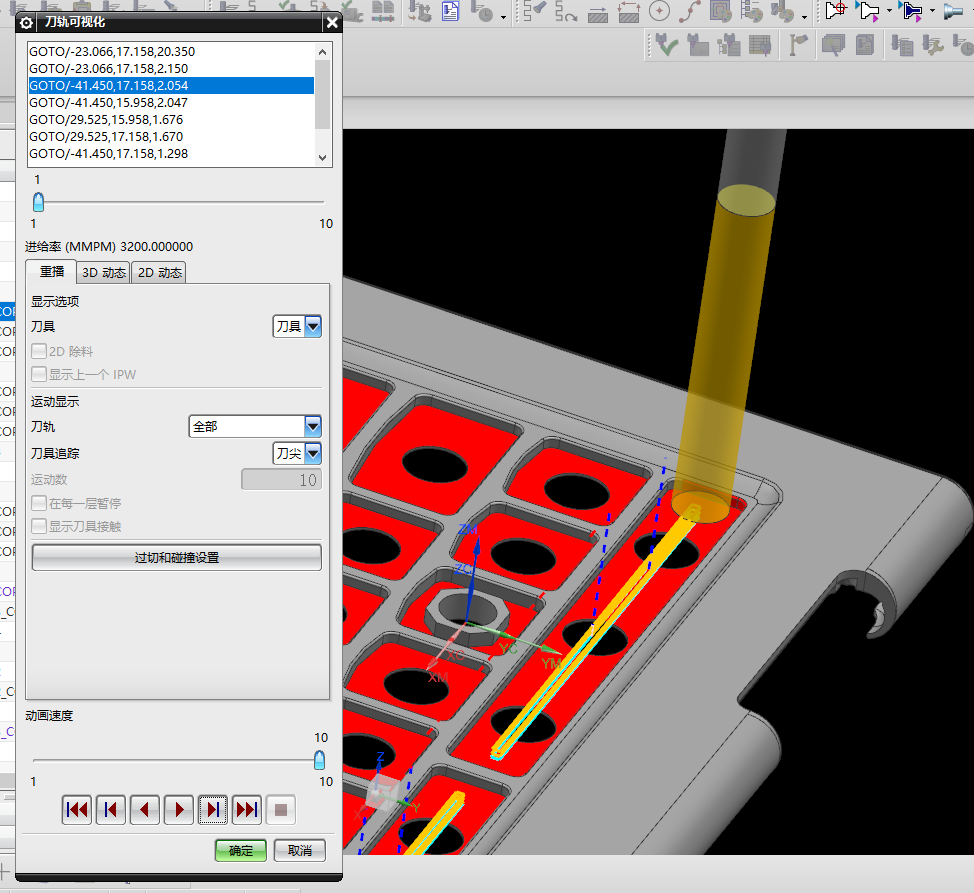The width and height of the screenshot is (974, 893).
Task: Click the 动画速度 slider handle
Action: click(319, 759)
